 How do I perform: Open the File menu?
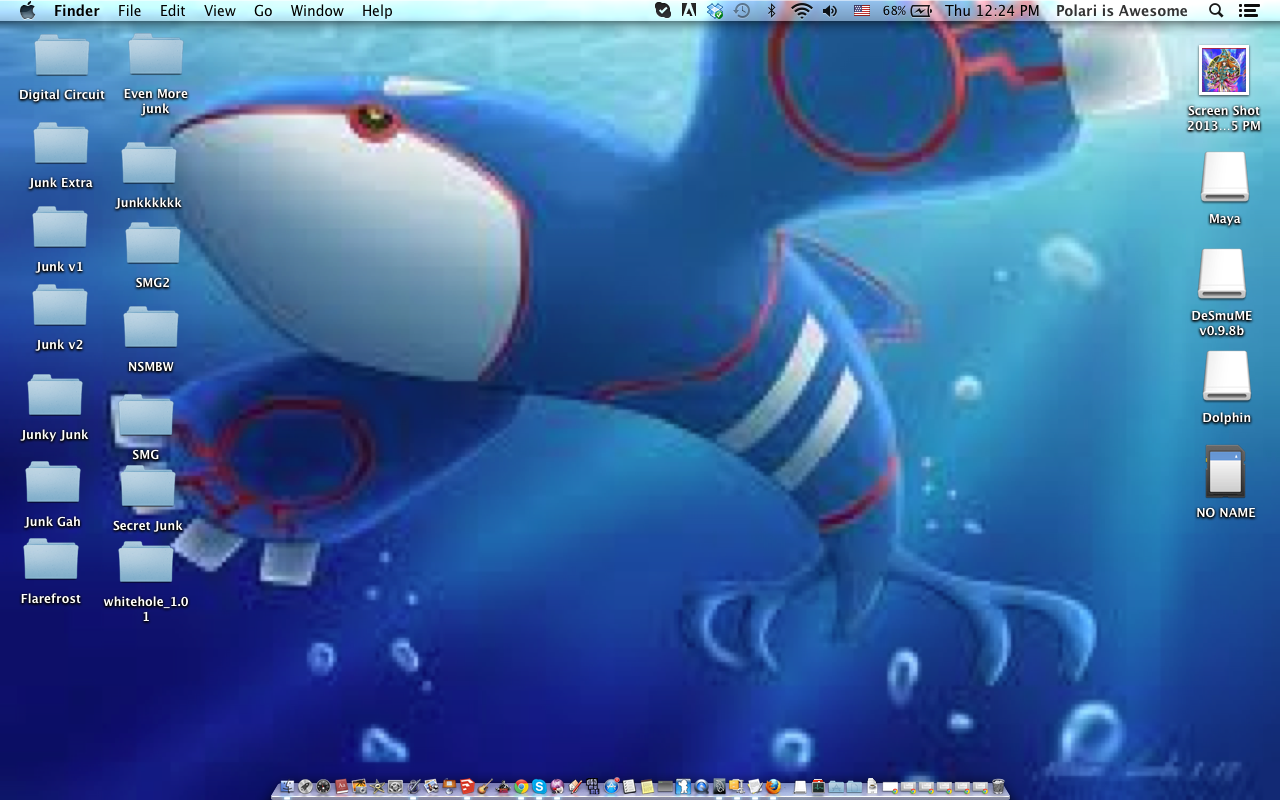coord(129,11)
